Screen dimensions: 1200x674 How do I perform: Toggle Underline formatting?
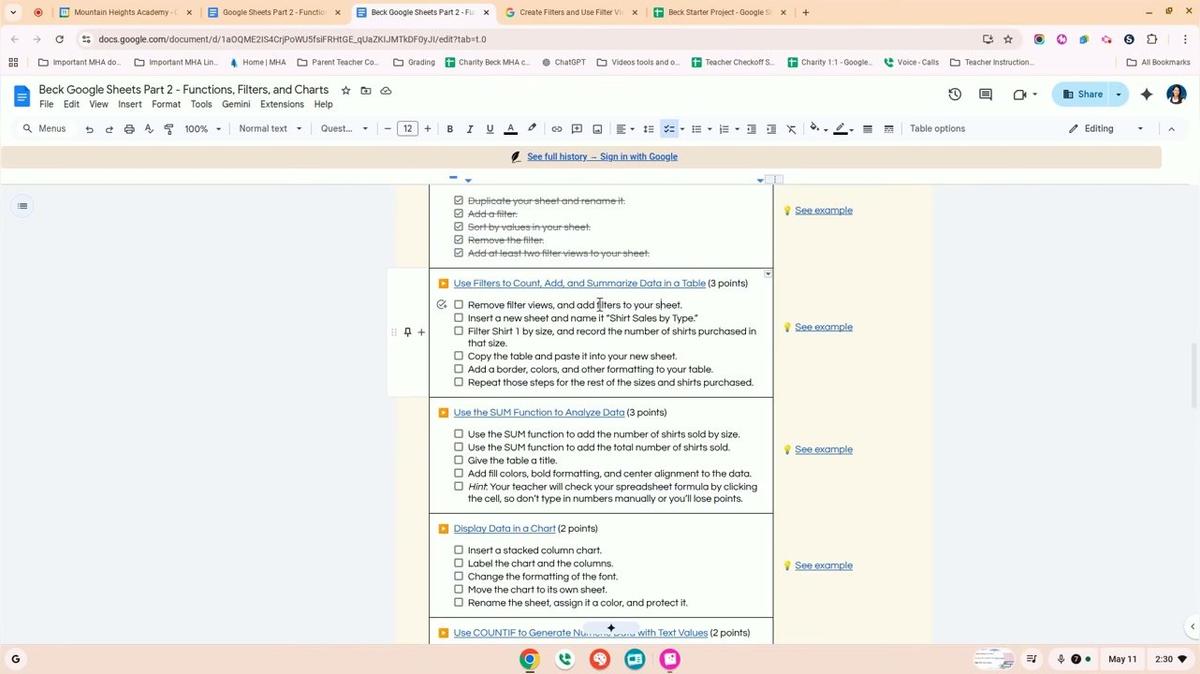pyautogui.click(x=490, y=129)
